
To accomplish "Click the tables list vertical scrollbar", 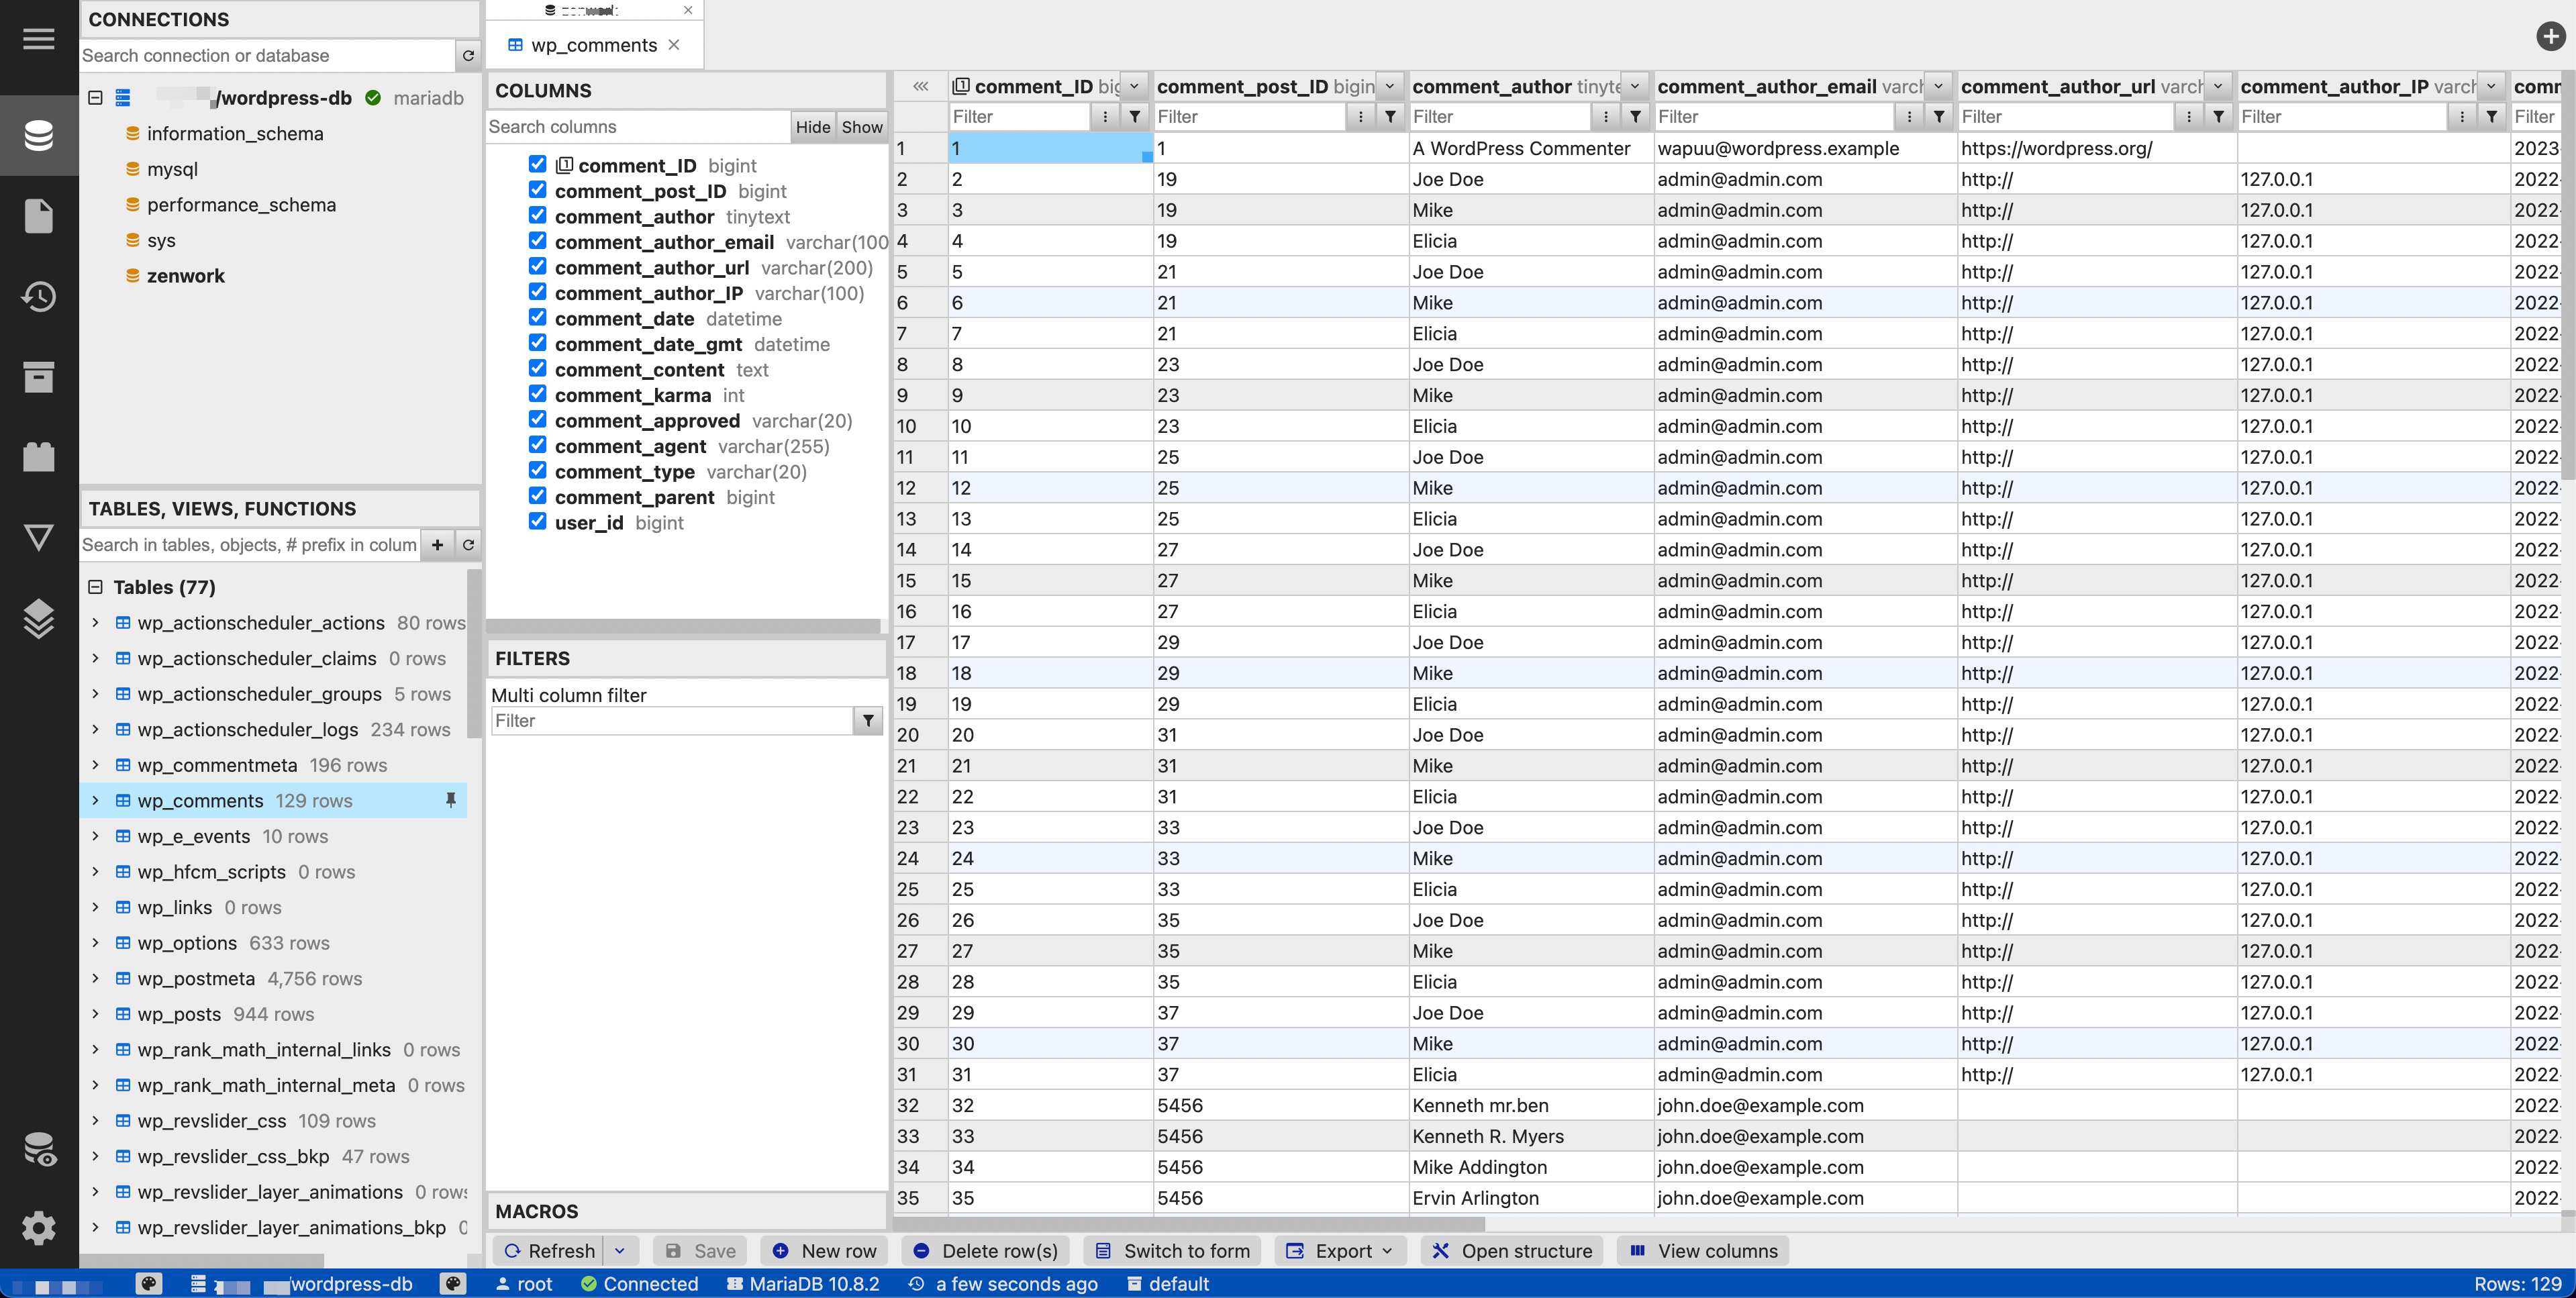I will coord(473,654).
